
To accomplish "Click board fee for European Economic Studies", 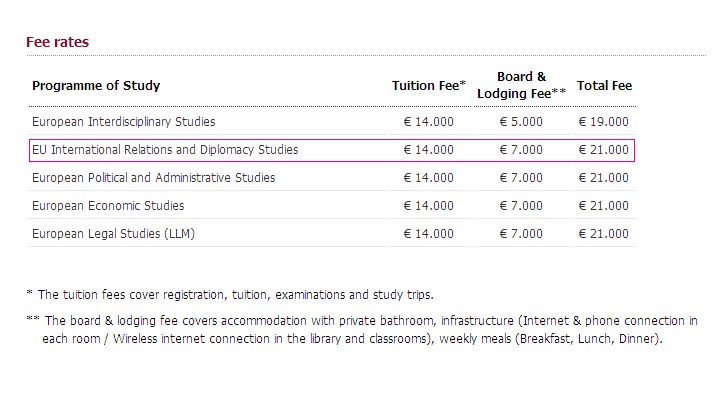I will pos(521,206).
